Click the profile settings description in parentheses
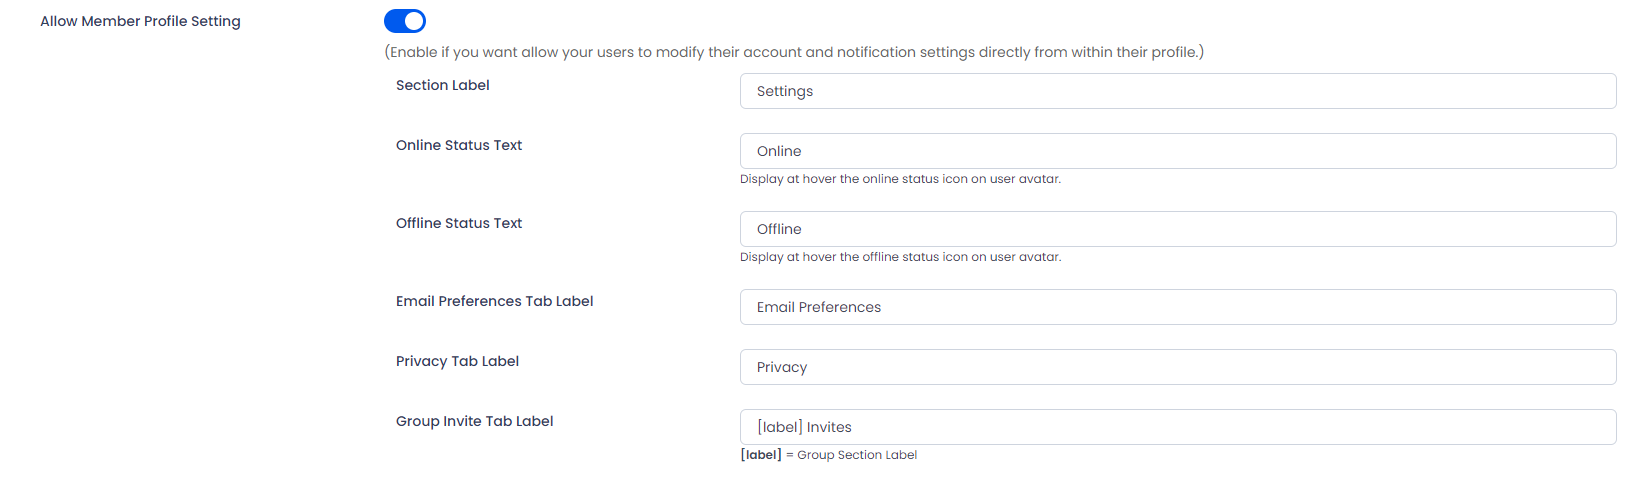 (x=794, y=52)
